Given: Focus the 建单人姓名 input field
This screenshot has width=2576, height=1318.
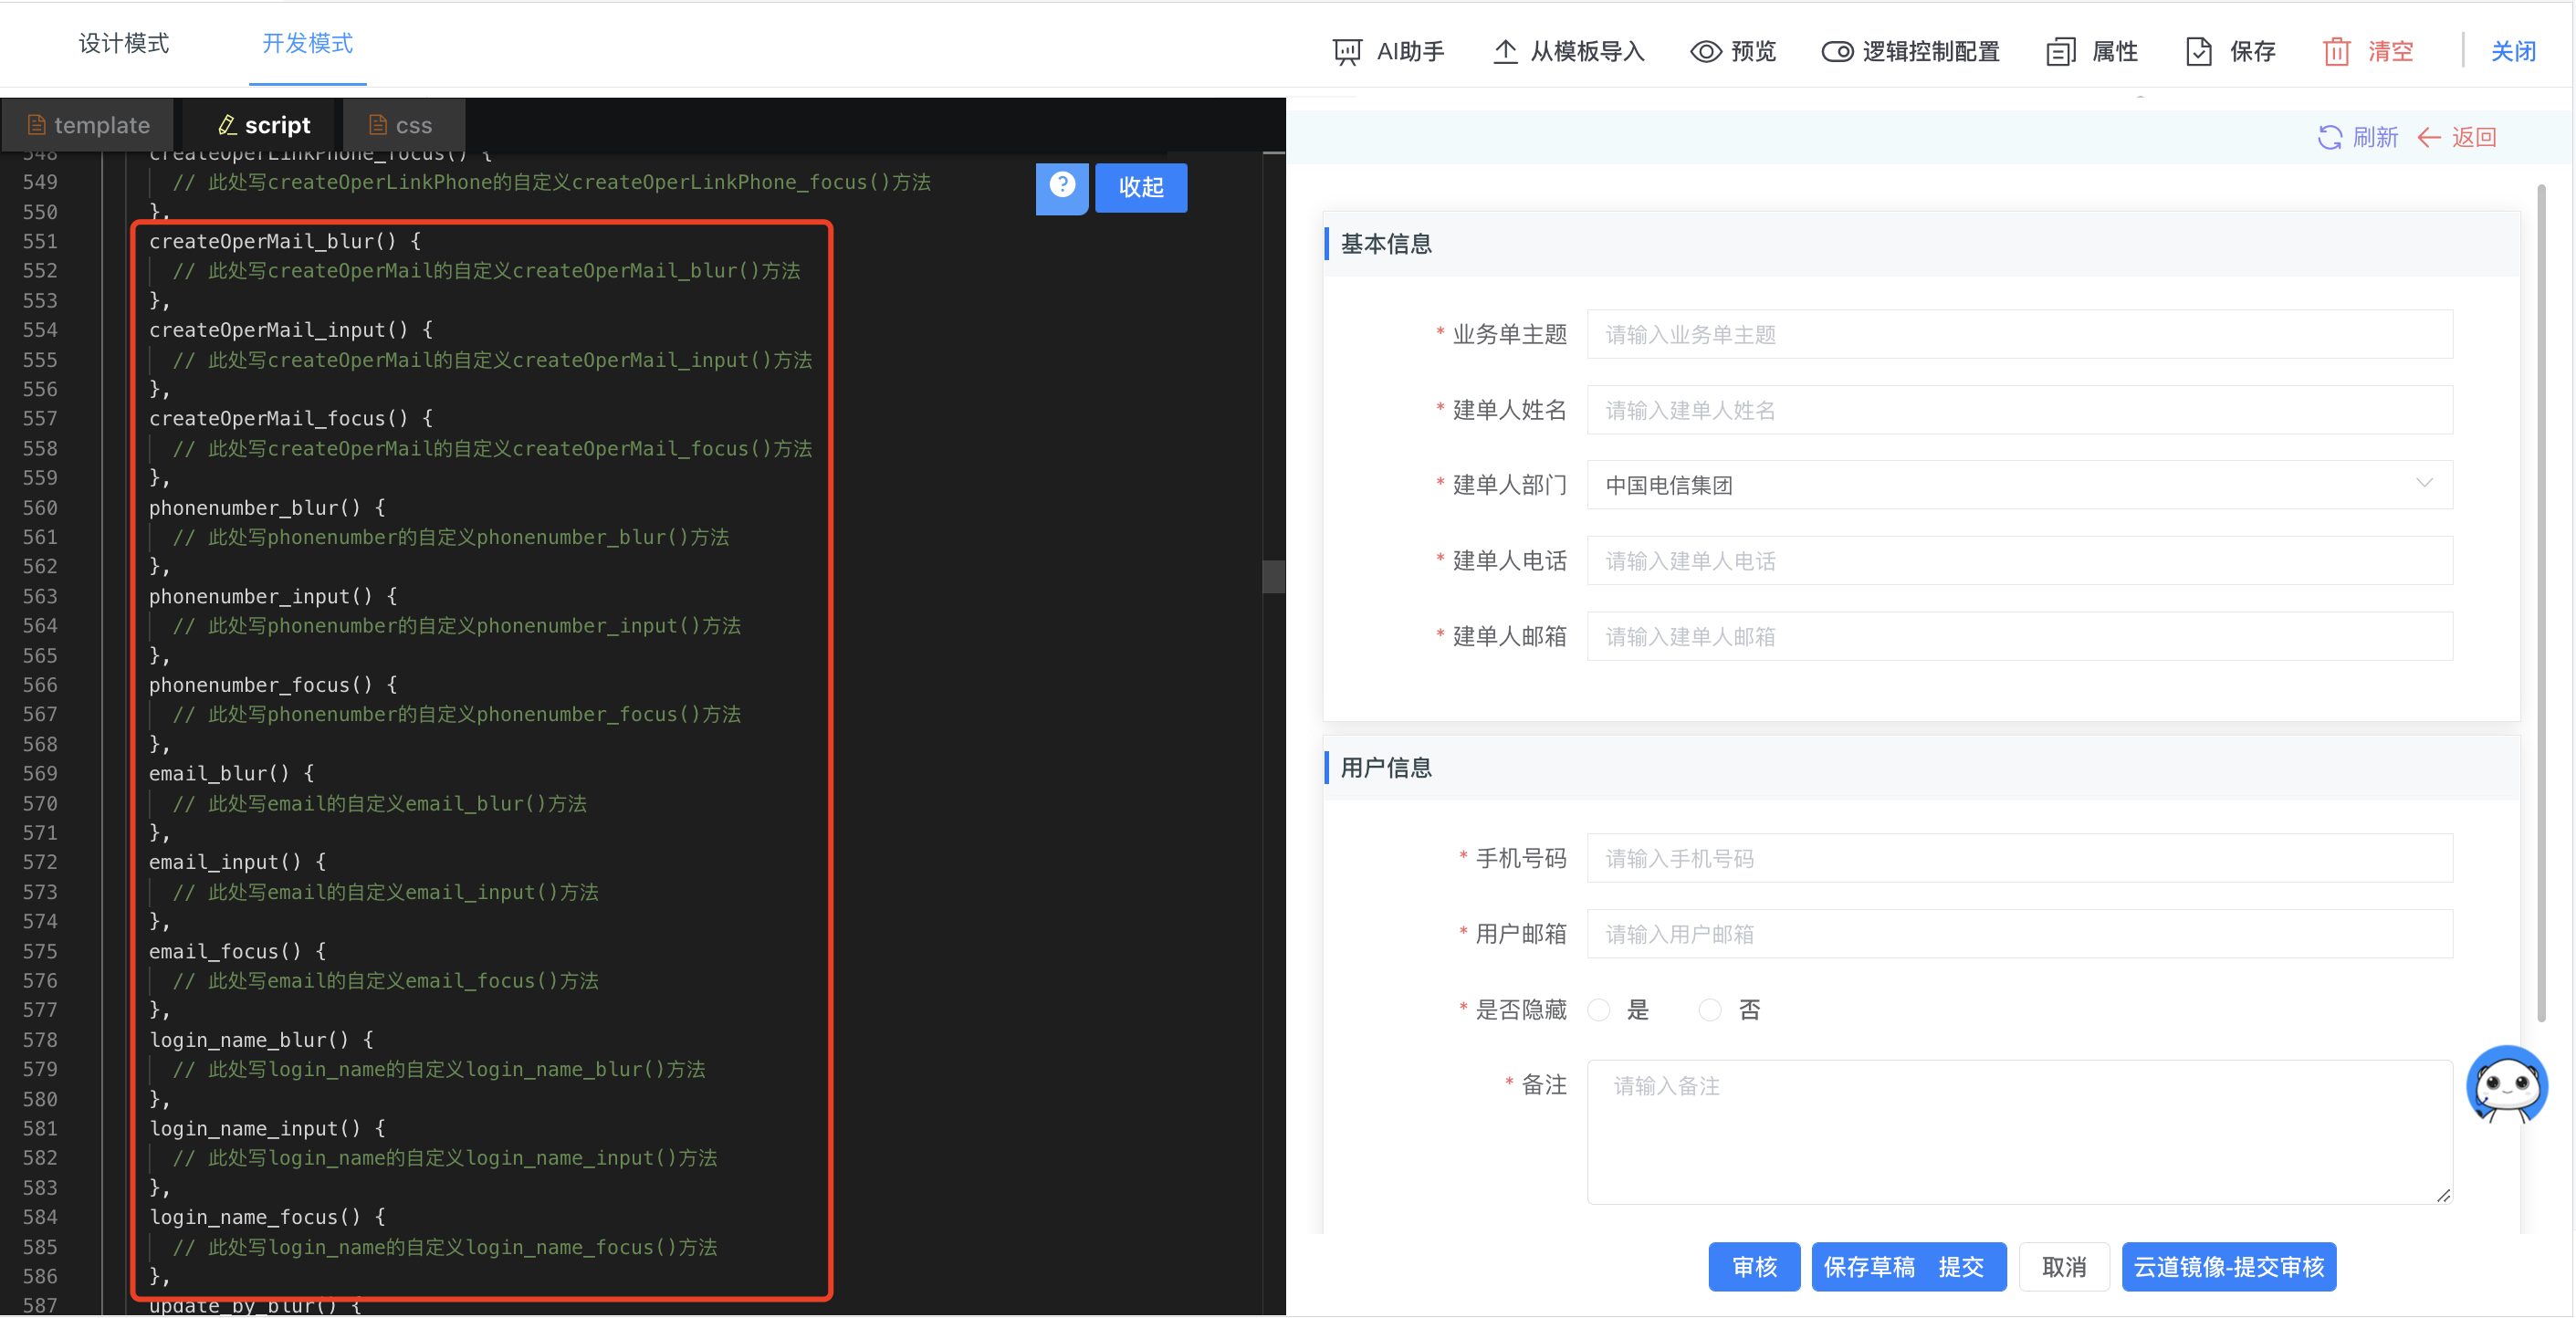Looking at the screenshot, I should [x=2020, y=410].
